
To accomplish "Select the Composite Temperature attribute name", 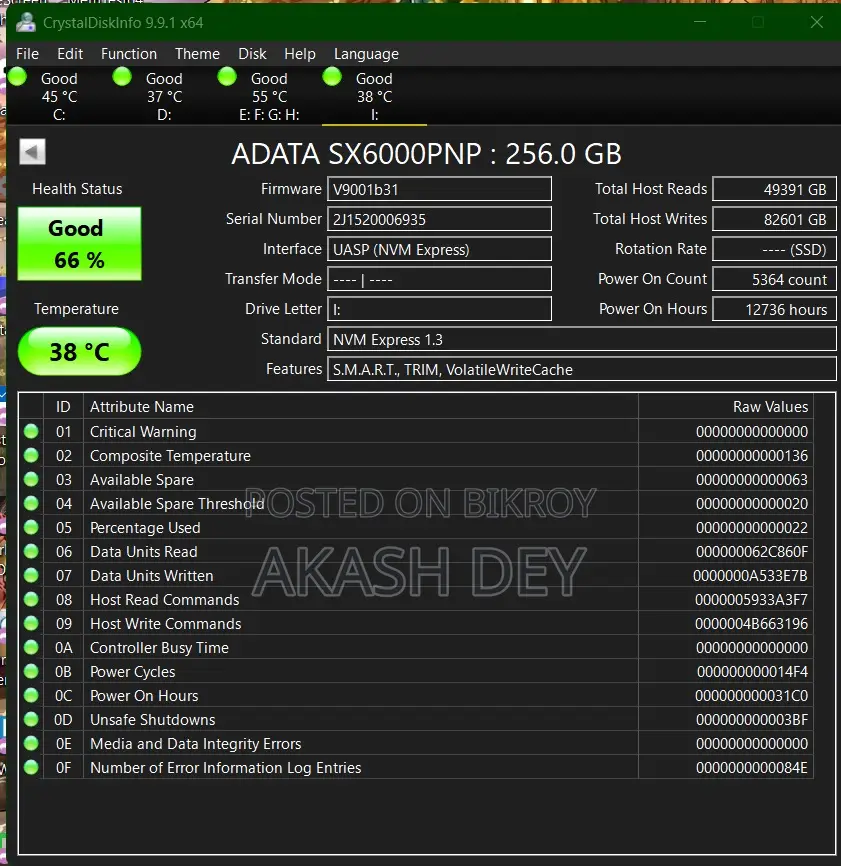I will click(x=170, y=456).
